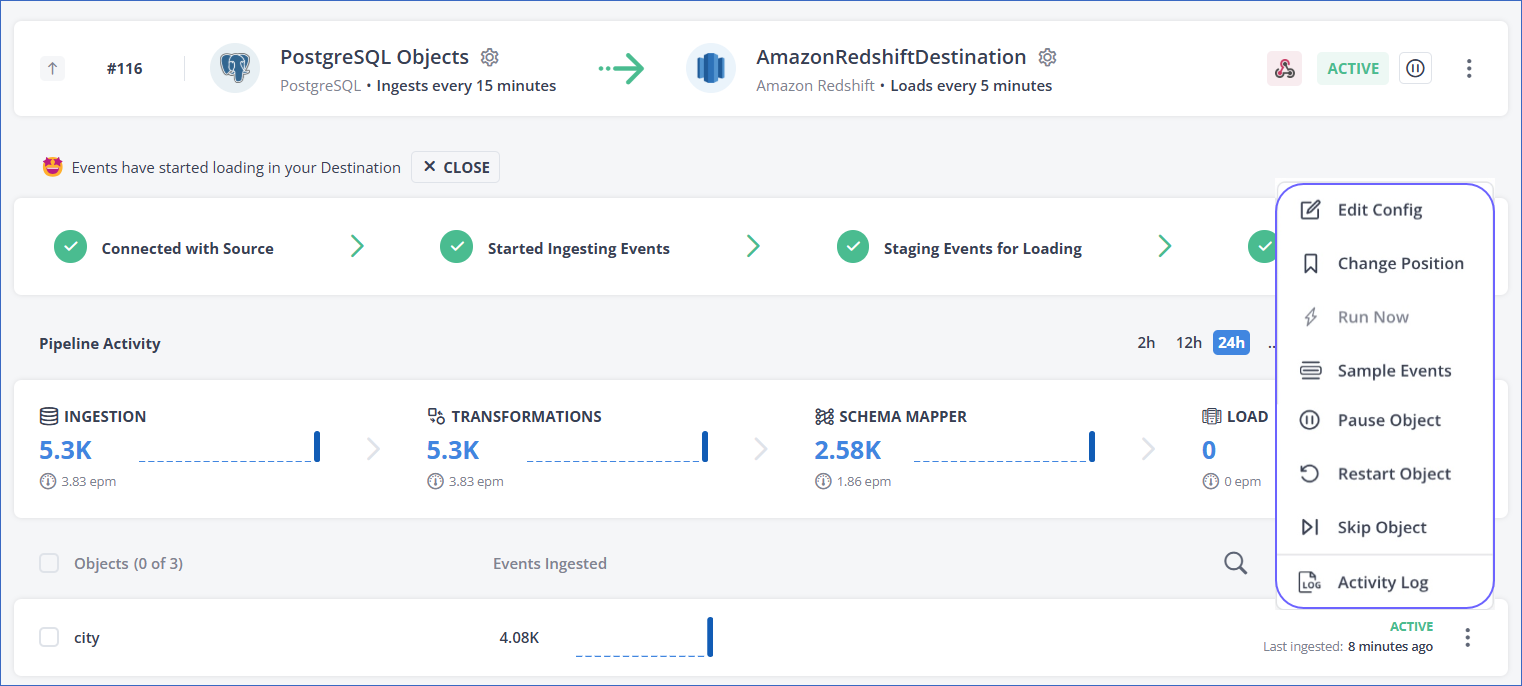Click chevron after Schema Mapper card
Image resolution: width=1522 pixels, height=686 pixels.
click(1148, 448)
